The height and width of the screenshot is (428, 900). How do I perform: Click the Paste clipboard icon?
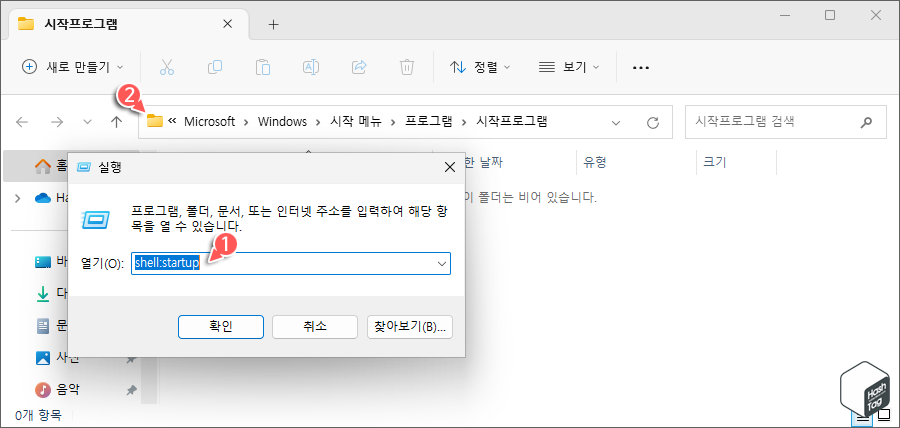(263, 67)
